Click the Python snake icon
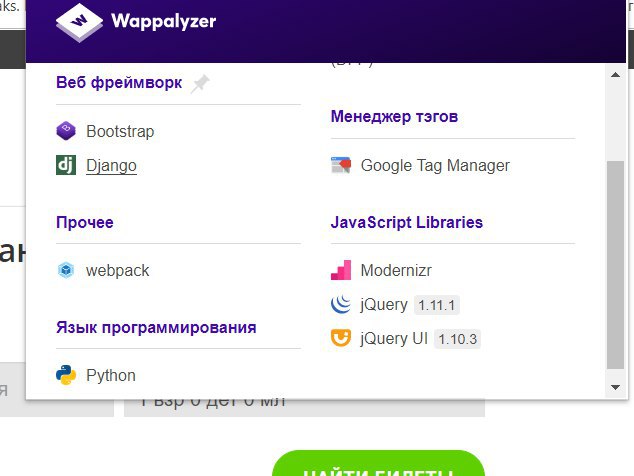This screenshot has height=476, width=634. click(66, 375)
